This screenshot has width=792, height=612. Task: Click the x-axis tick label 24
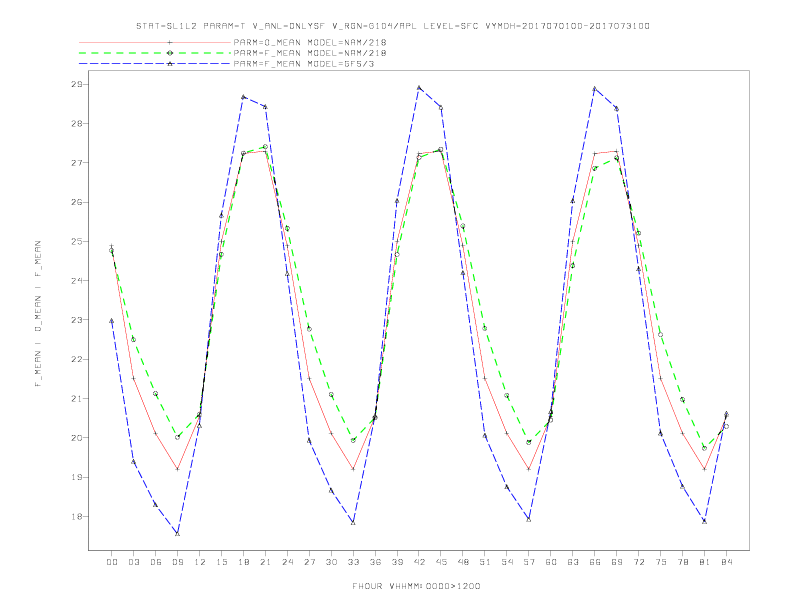click(x=287, y=562)
